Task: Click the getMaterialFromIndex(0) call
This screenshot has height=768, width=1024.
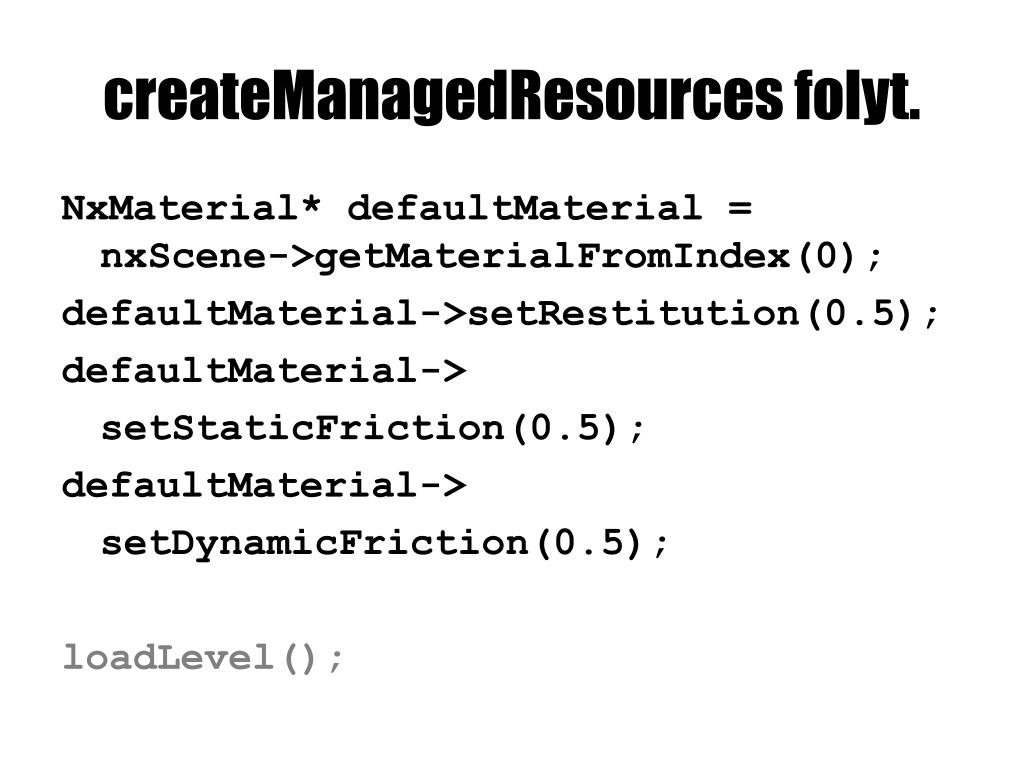Action: point(586,257)
